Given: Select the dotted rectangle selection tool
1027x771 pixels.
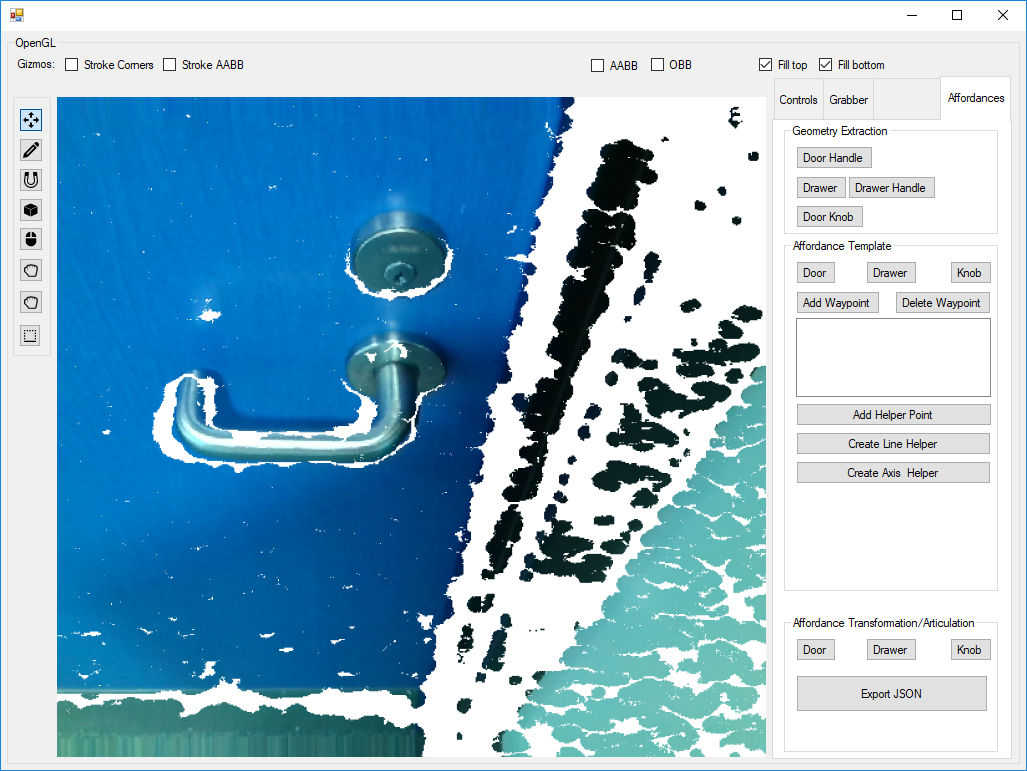Looking at the screenshot, I should click(x=31, y=335).
